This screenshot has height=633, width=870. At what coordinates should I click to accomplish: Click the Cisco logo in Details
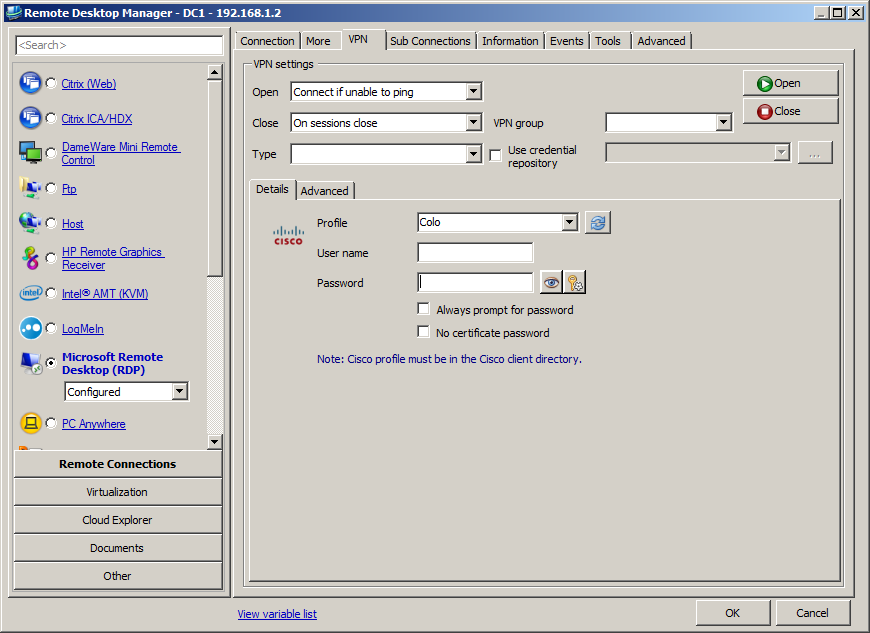coord(289,235)
